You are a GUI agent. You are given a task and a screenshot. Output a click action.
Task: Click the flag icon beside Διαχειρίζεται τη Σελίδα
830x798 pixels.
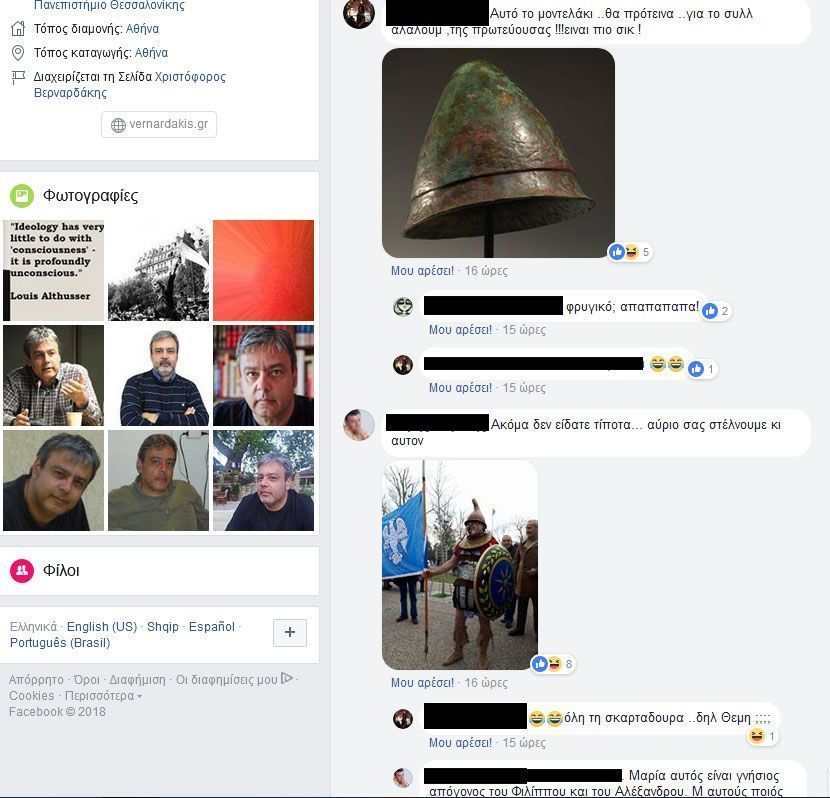pyautogui.click(x=18, y=77)
